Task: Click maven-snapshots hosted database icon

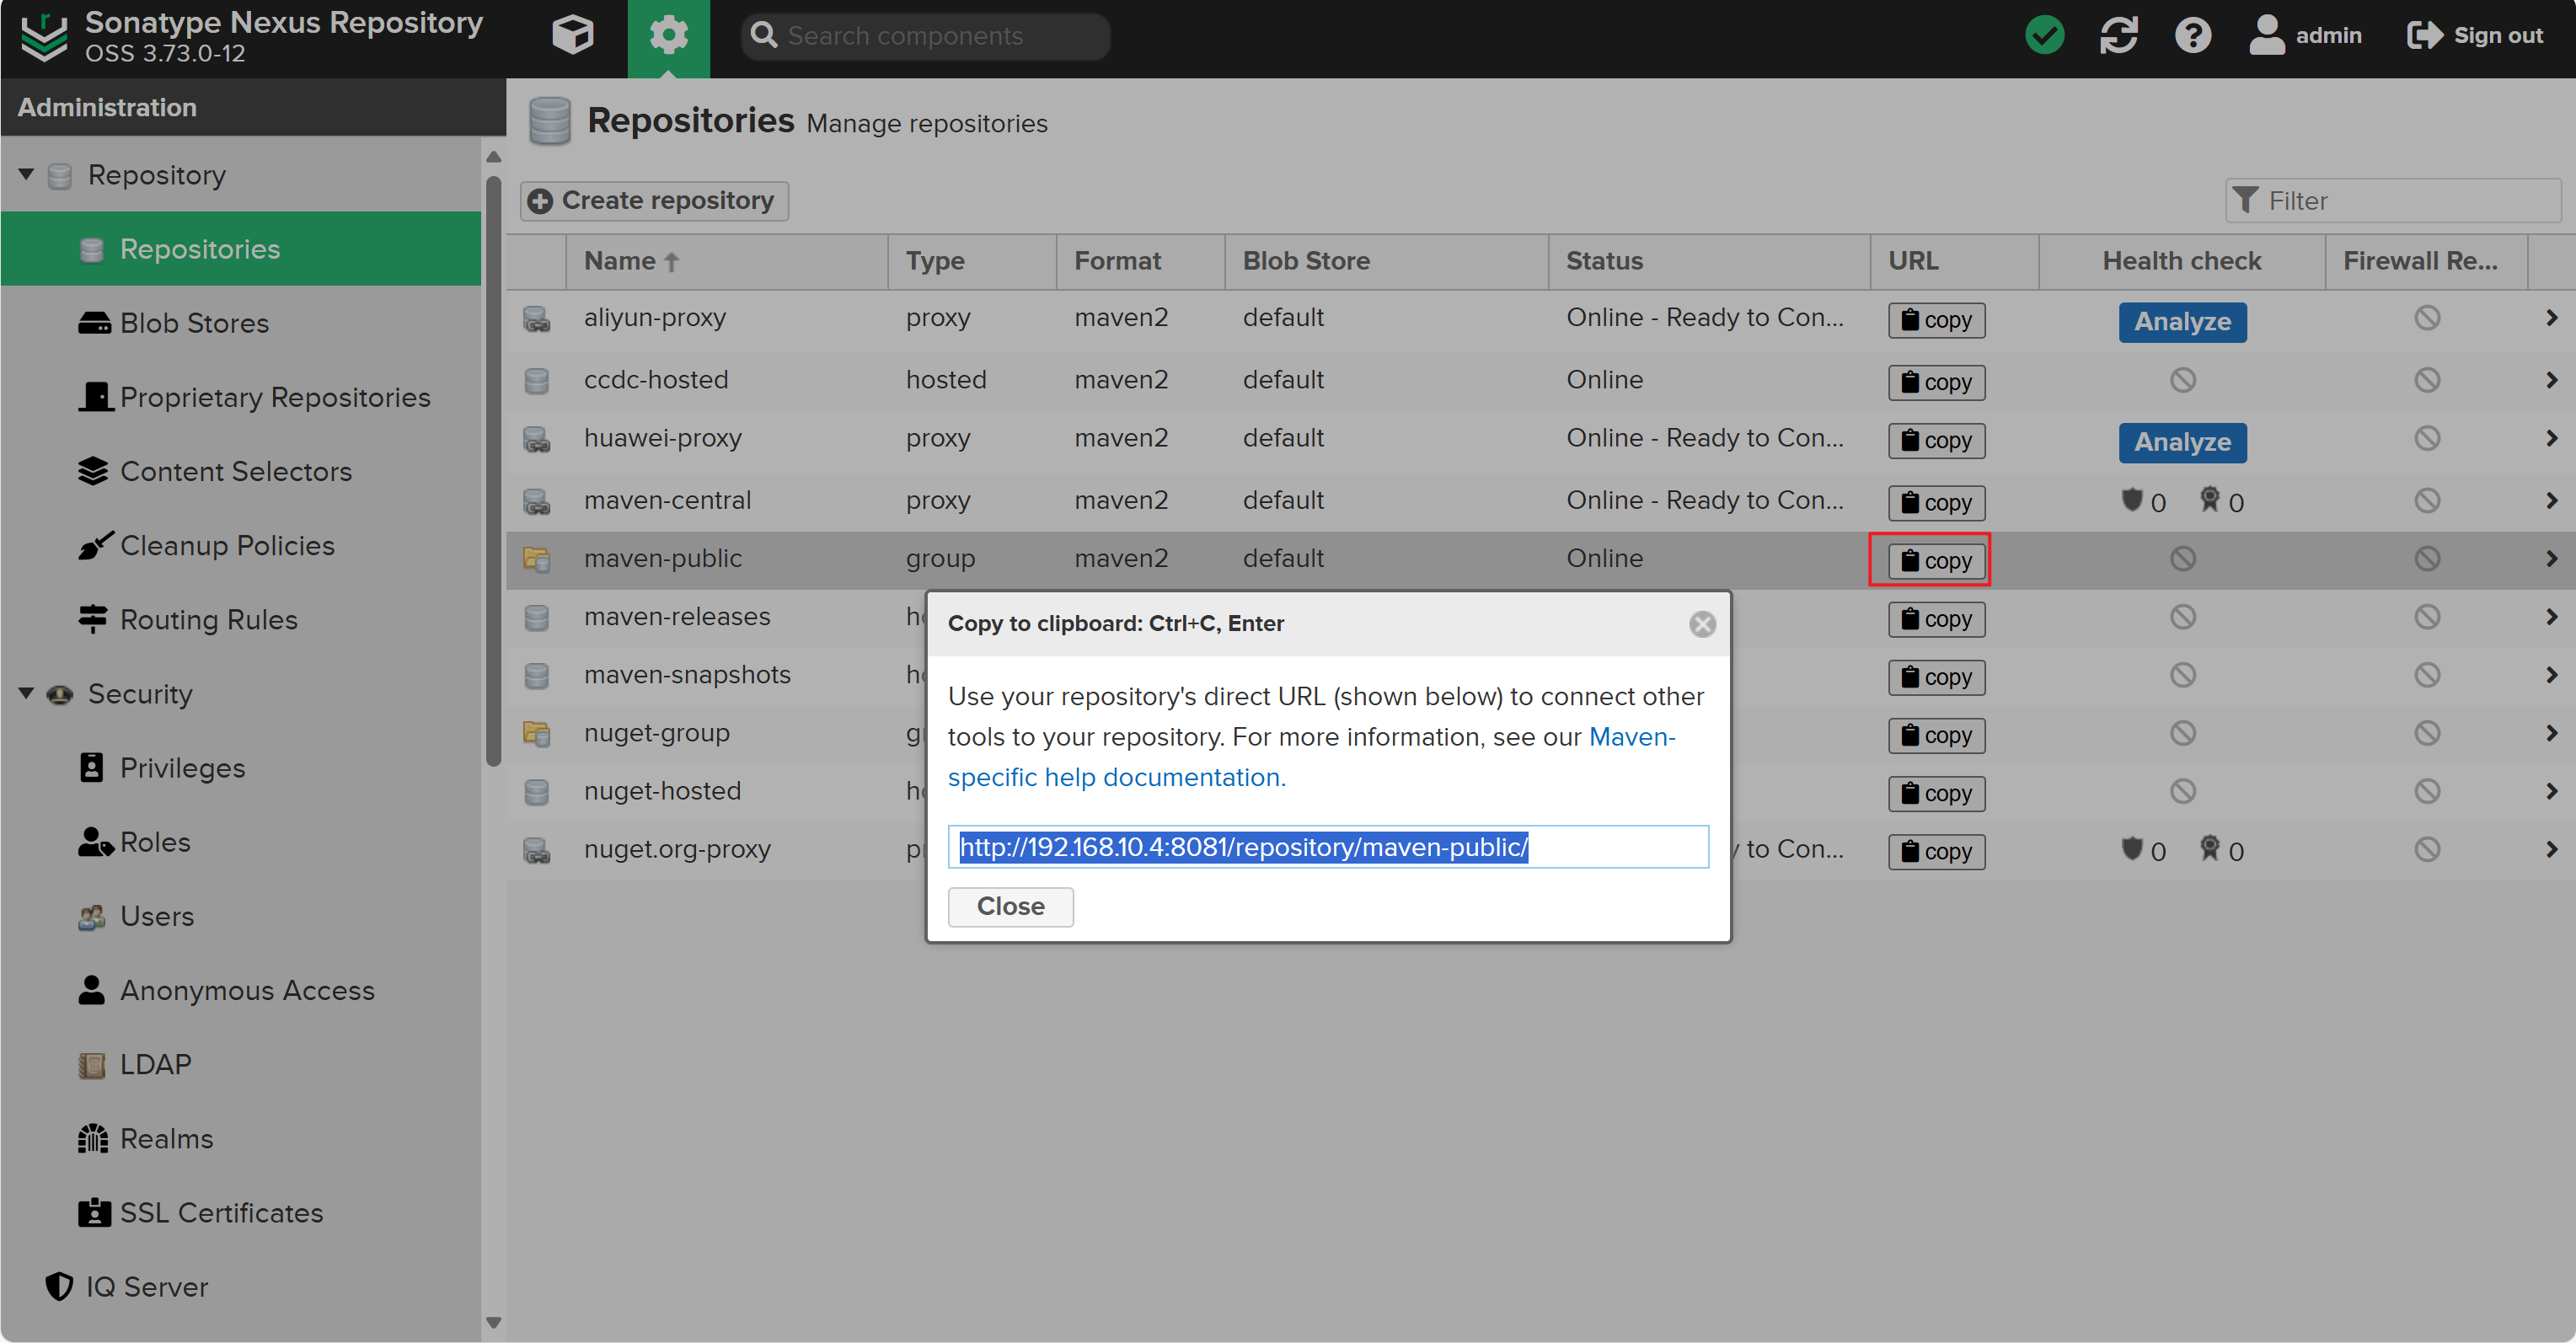Action: 537,676
